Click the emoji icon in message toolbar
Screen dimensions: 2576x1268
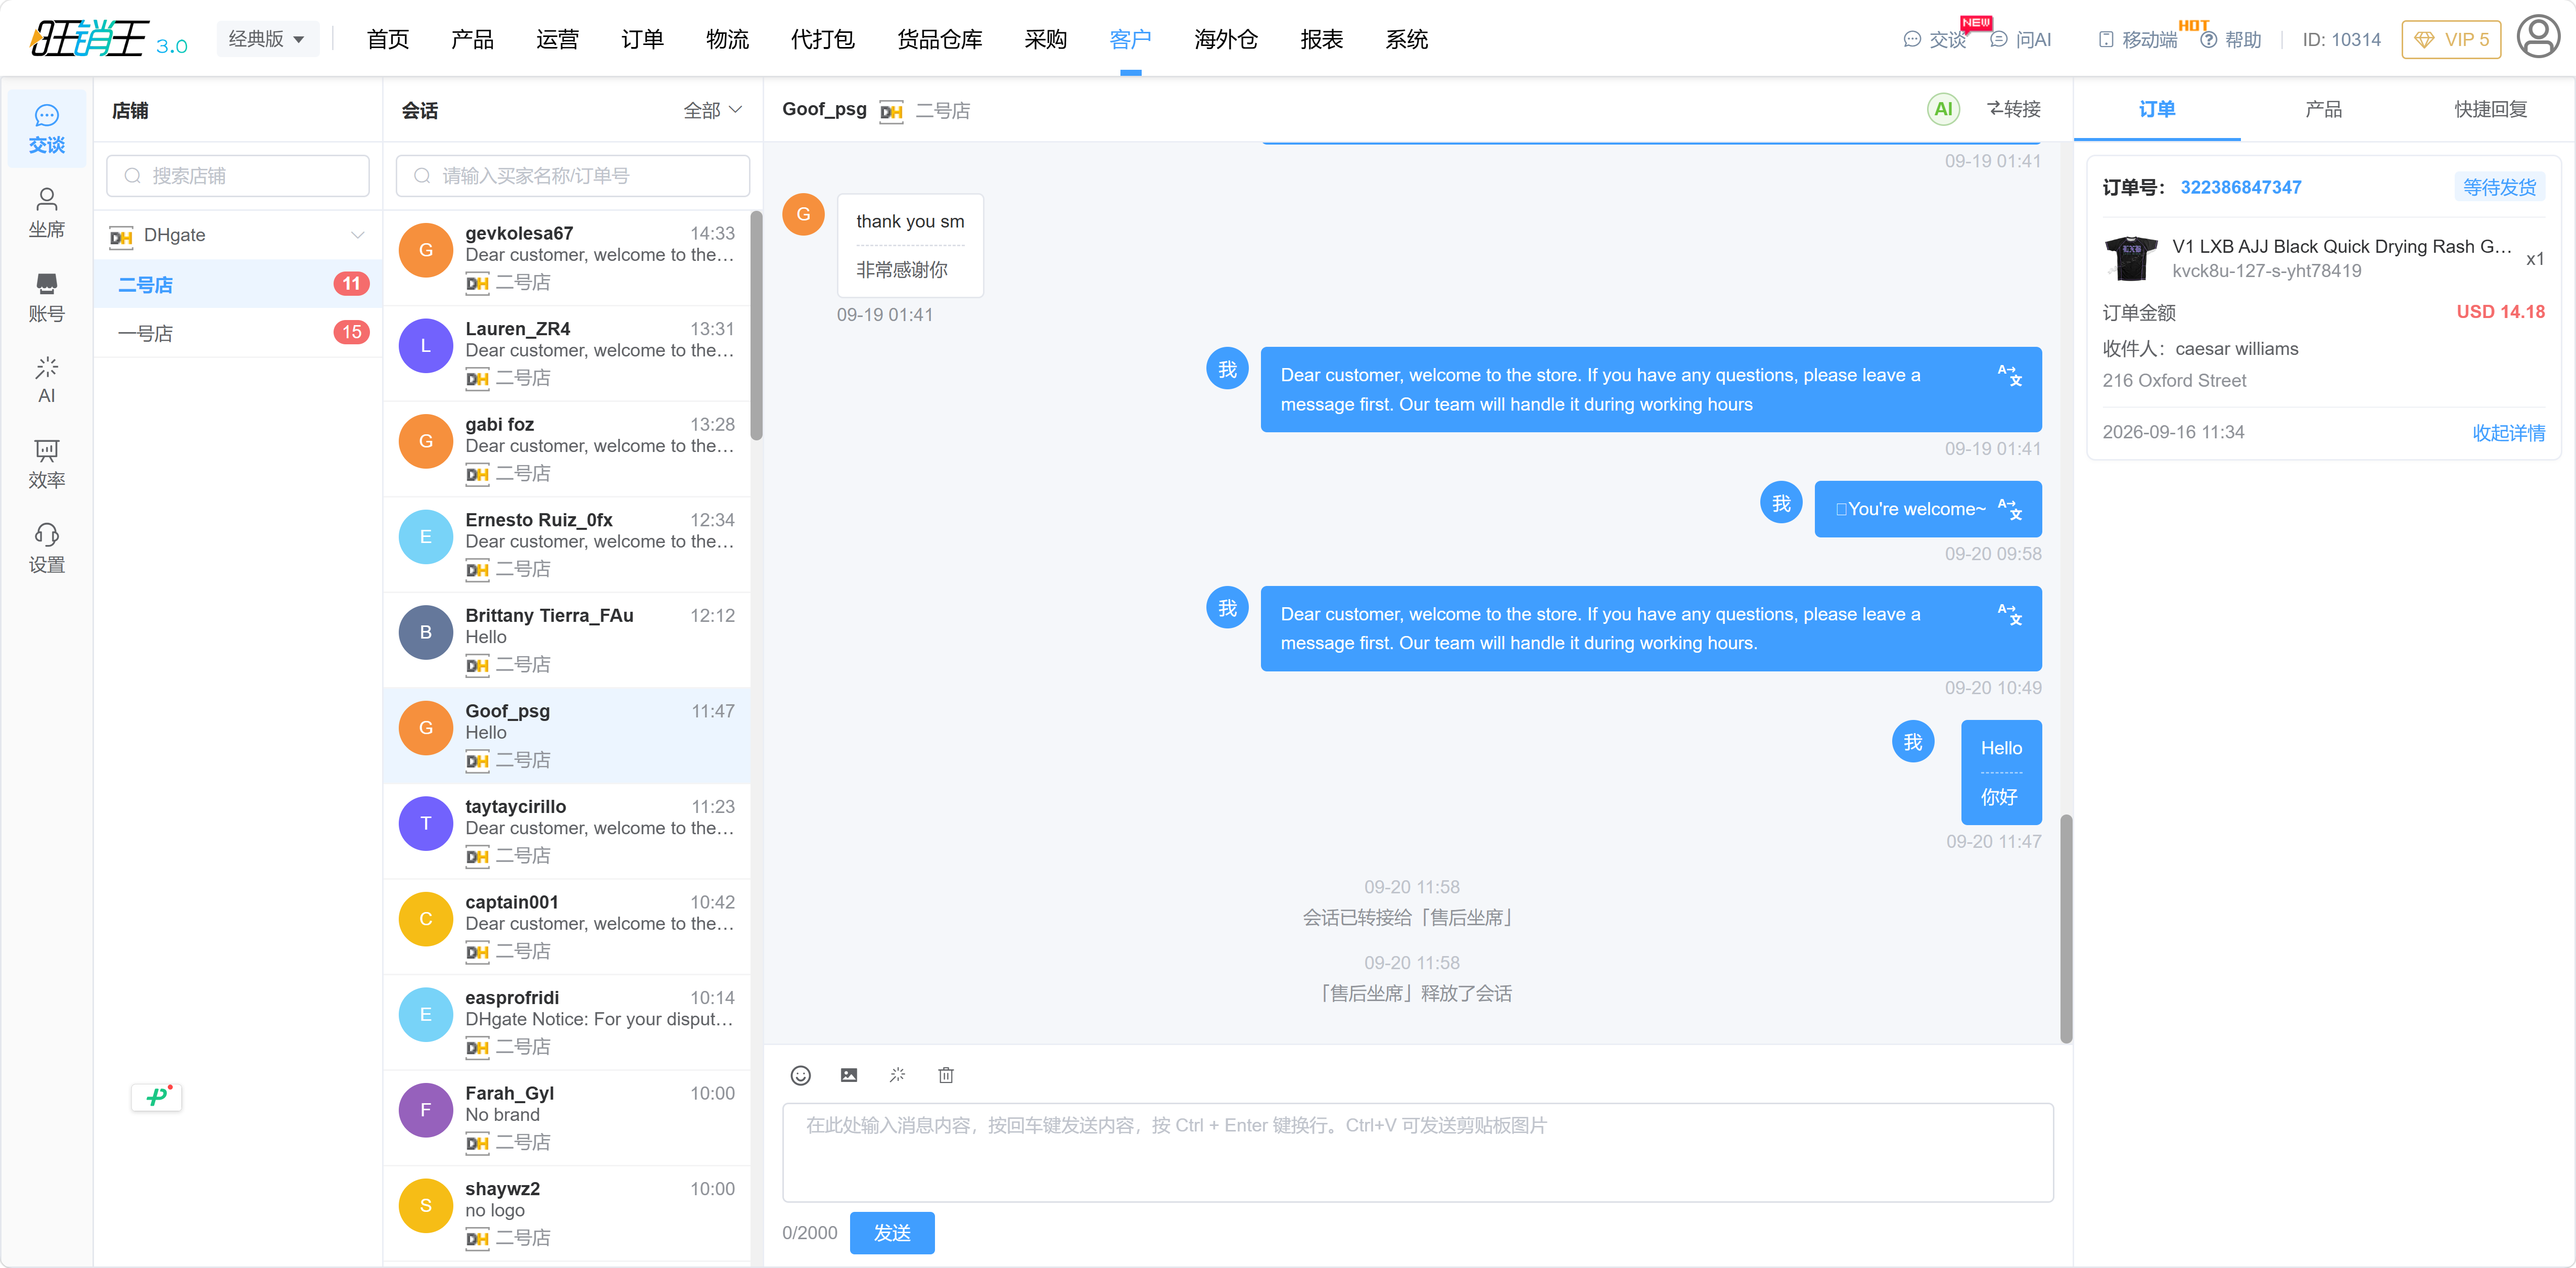pos(800,1075)
